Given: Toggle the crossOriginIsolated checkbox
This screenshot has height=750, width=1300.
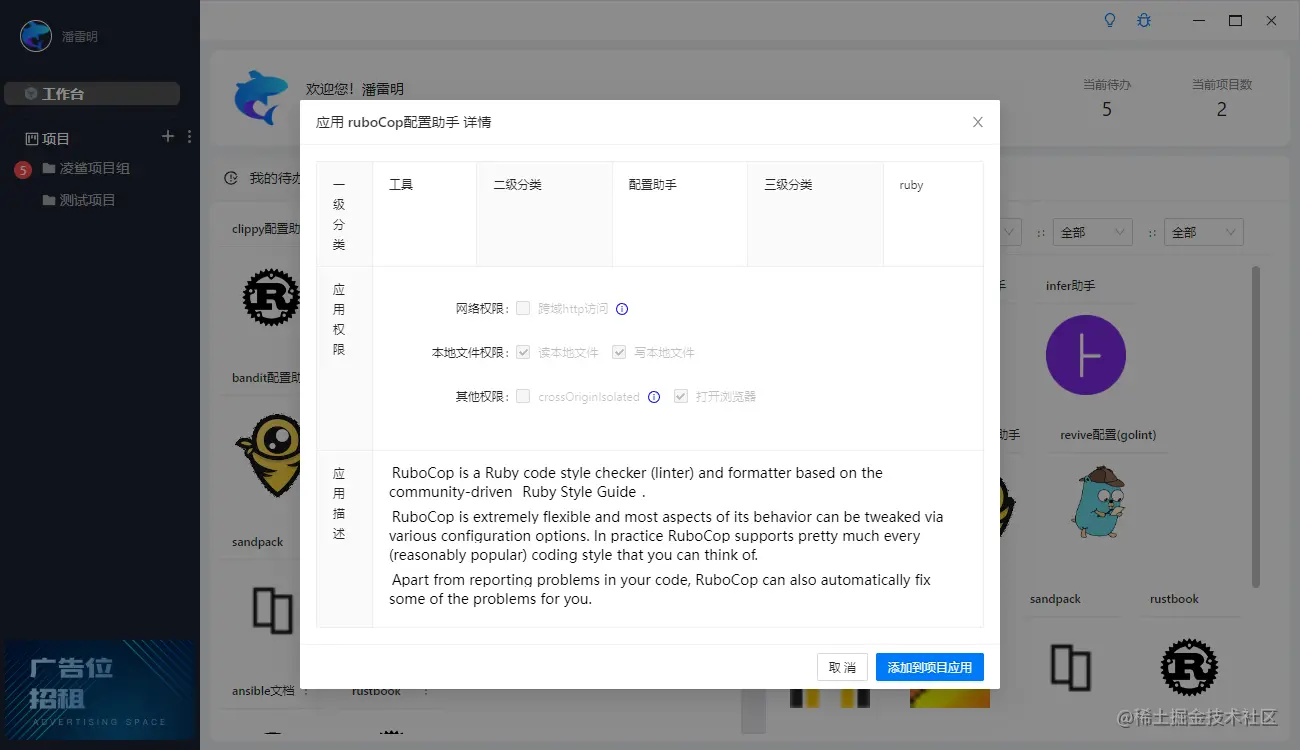Looking at the screenshot, I should pos(523,396).
